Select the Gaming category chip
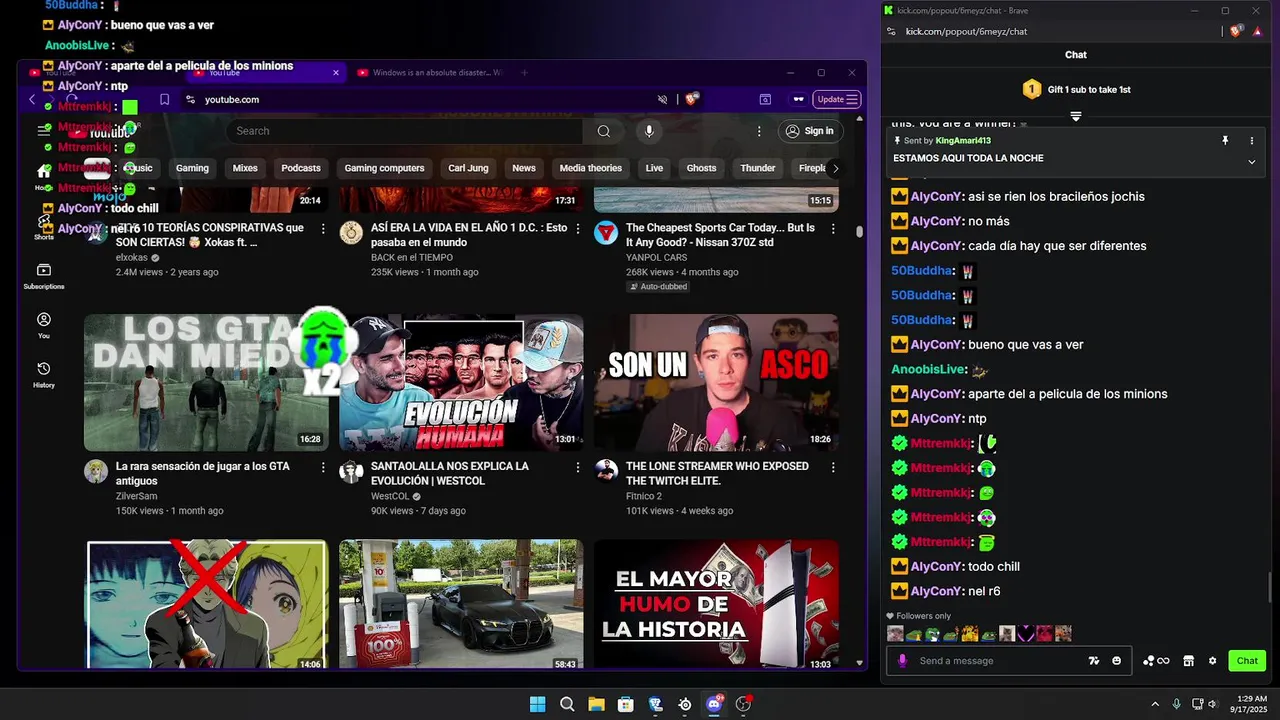Image resolution: width=1280 pixels, height=720 pixels. click(x=192, y=168)
